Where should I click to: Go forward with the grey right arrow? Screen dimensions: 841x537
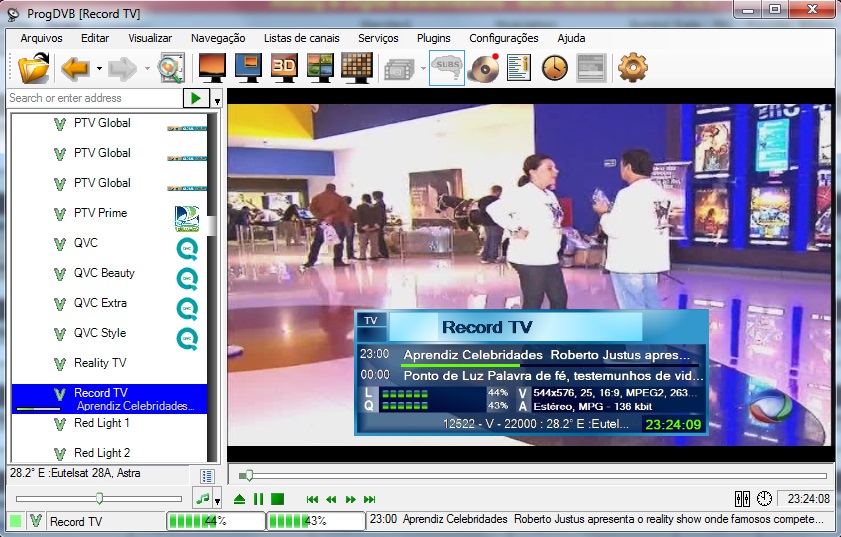[x=123, y=69]
